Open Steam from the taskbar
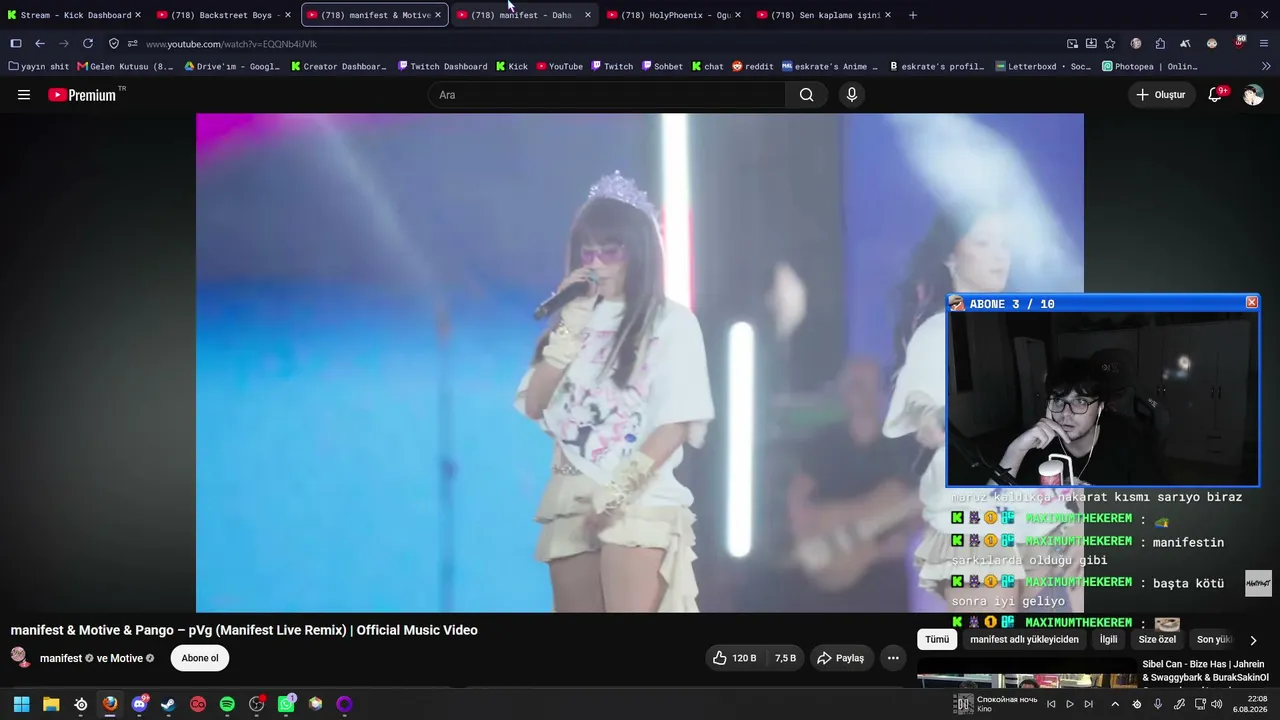This screenshot has height=720, width=1280. [168, 704]
